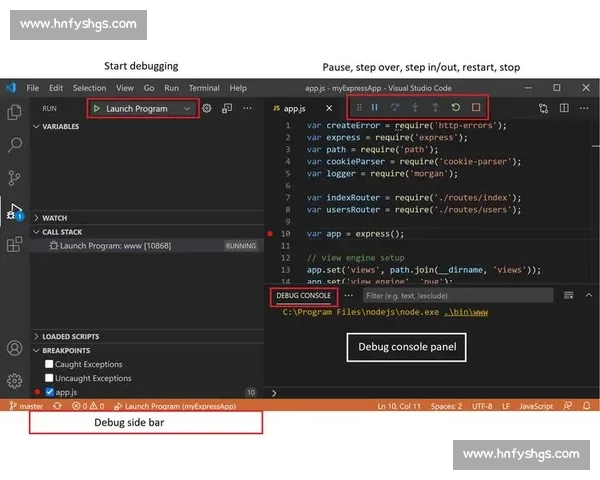Click Launch Program (myExpressApp) in status bar
Screen dimensions: 600x480
coord(175,406)
